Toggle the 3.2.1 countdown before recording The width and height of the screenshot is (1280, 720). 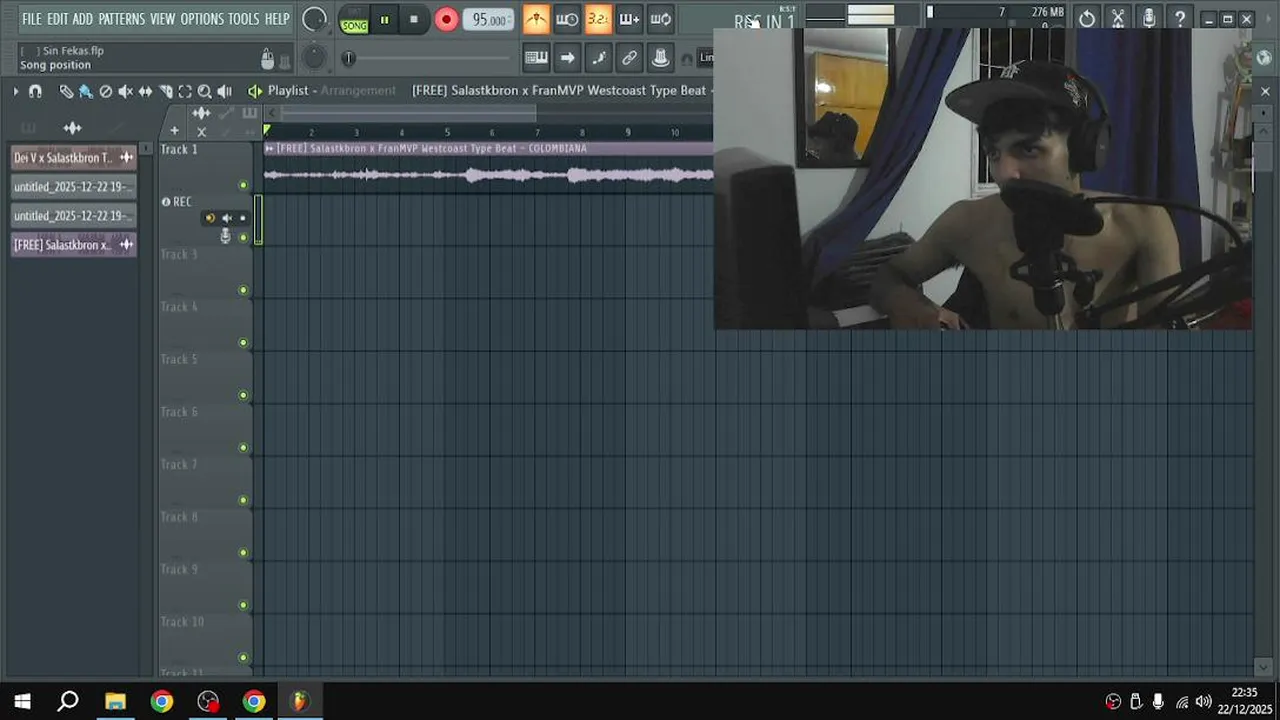[598, 19]
